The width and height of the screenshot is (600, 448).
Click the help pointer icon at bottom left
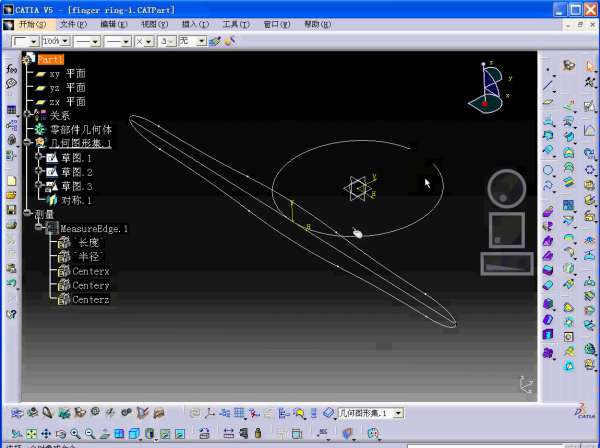tap(12, 314)
